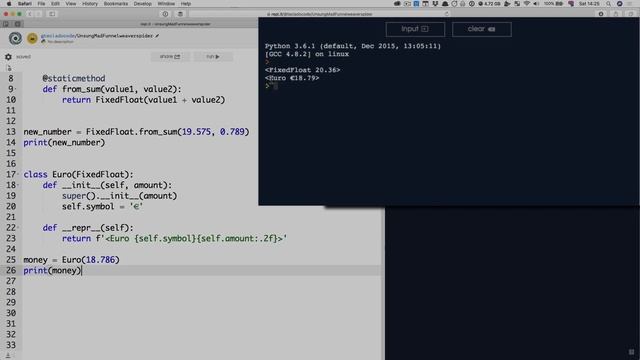
Task: Show Safari tab overview icon
Action: click(631, 14)
